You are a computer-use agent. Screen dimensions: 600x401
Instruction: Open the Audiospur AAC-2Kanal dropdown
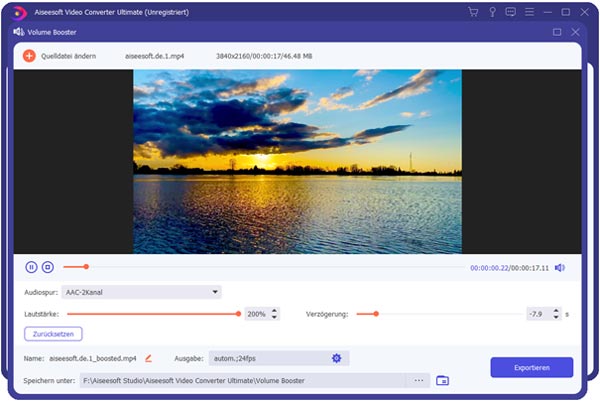point(142,292)
